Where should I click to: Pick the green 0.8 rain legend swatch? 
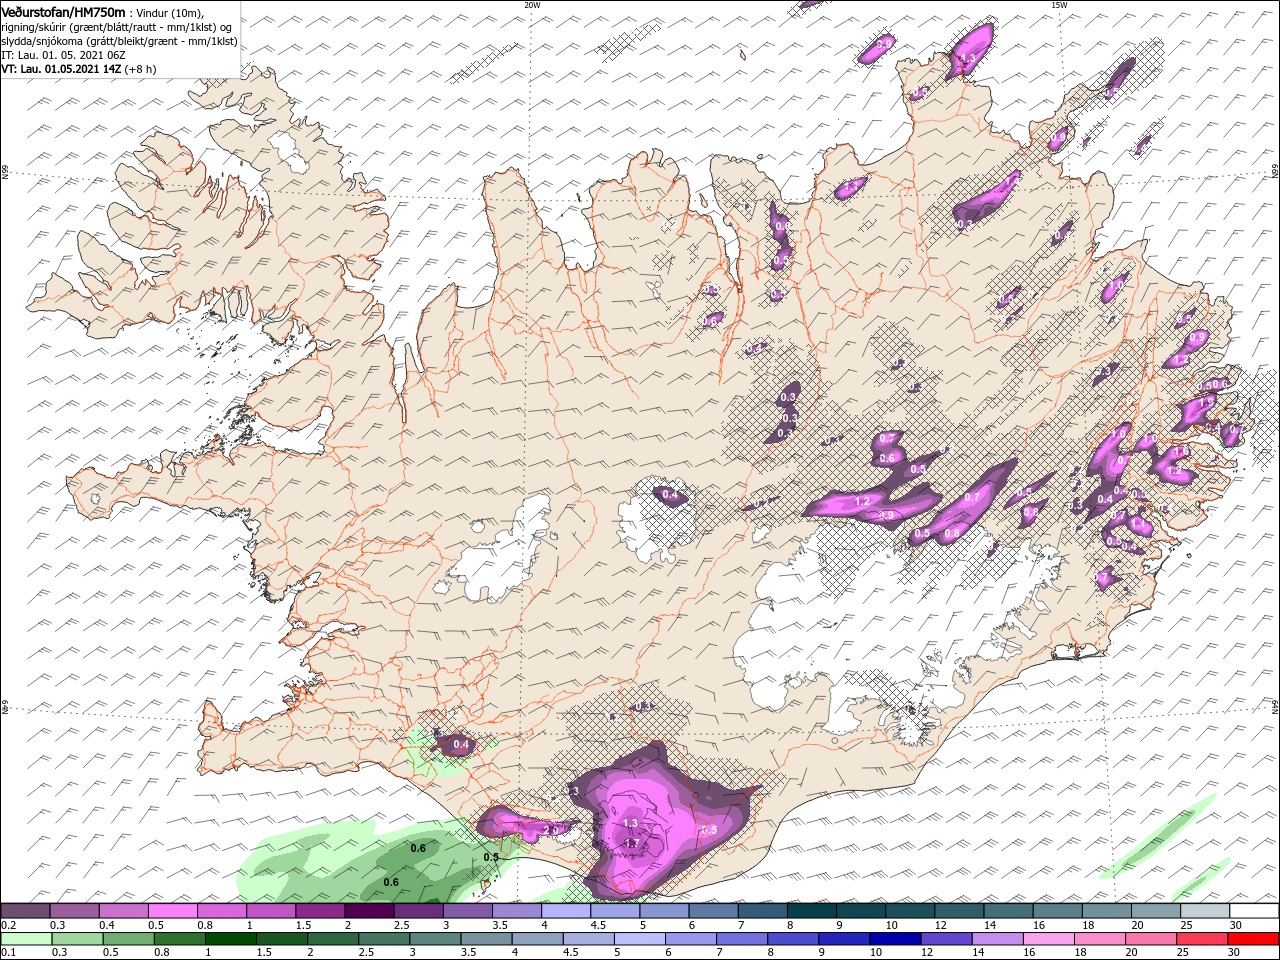coord(179,939)
